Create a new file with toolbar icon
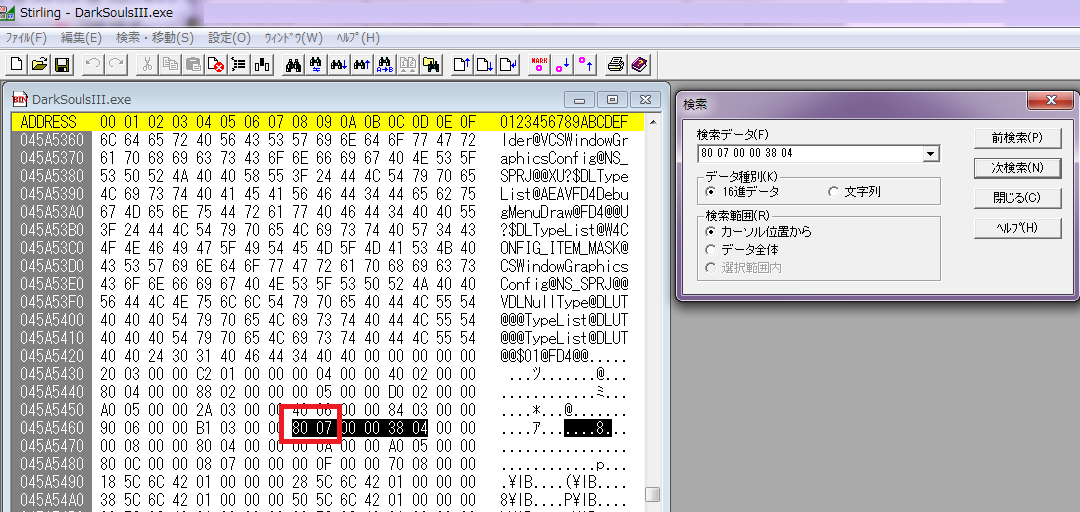1080x512 pixels. (17, 65)
